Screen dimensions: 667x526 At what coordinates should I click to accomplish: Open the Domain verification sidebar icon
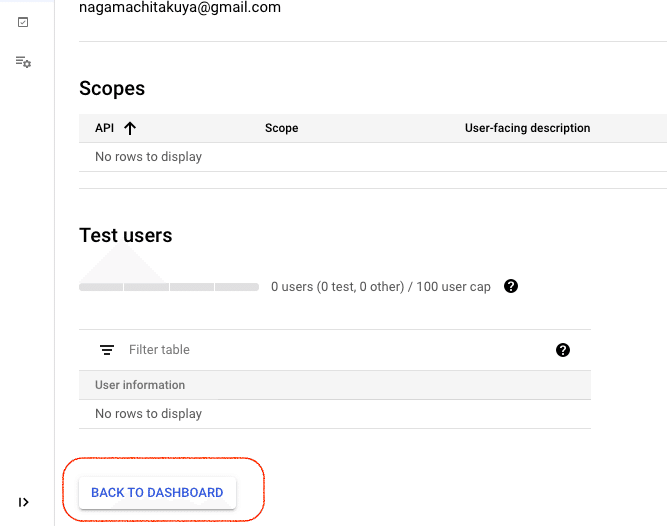click(x=23, y=22)
